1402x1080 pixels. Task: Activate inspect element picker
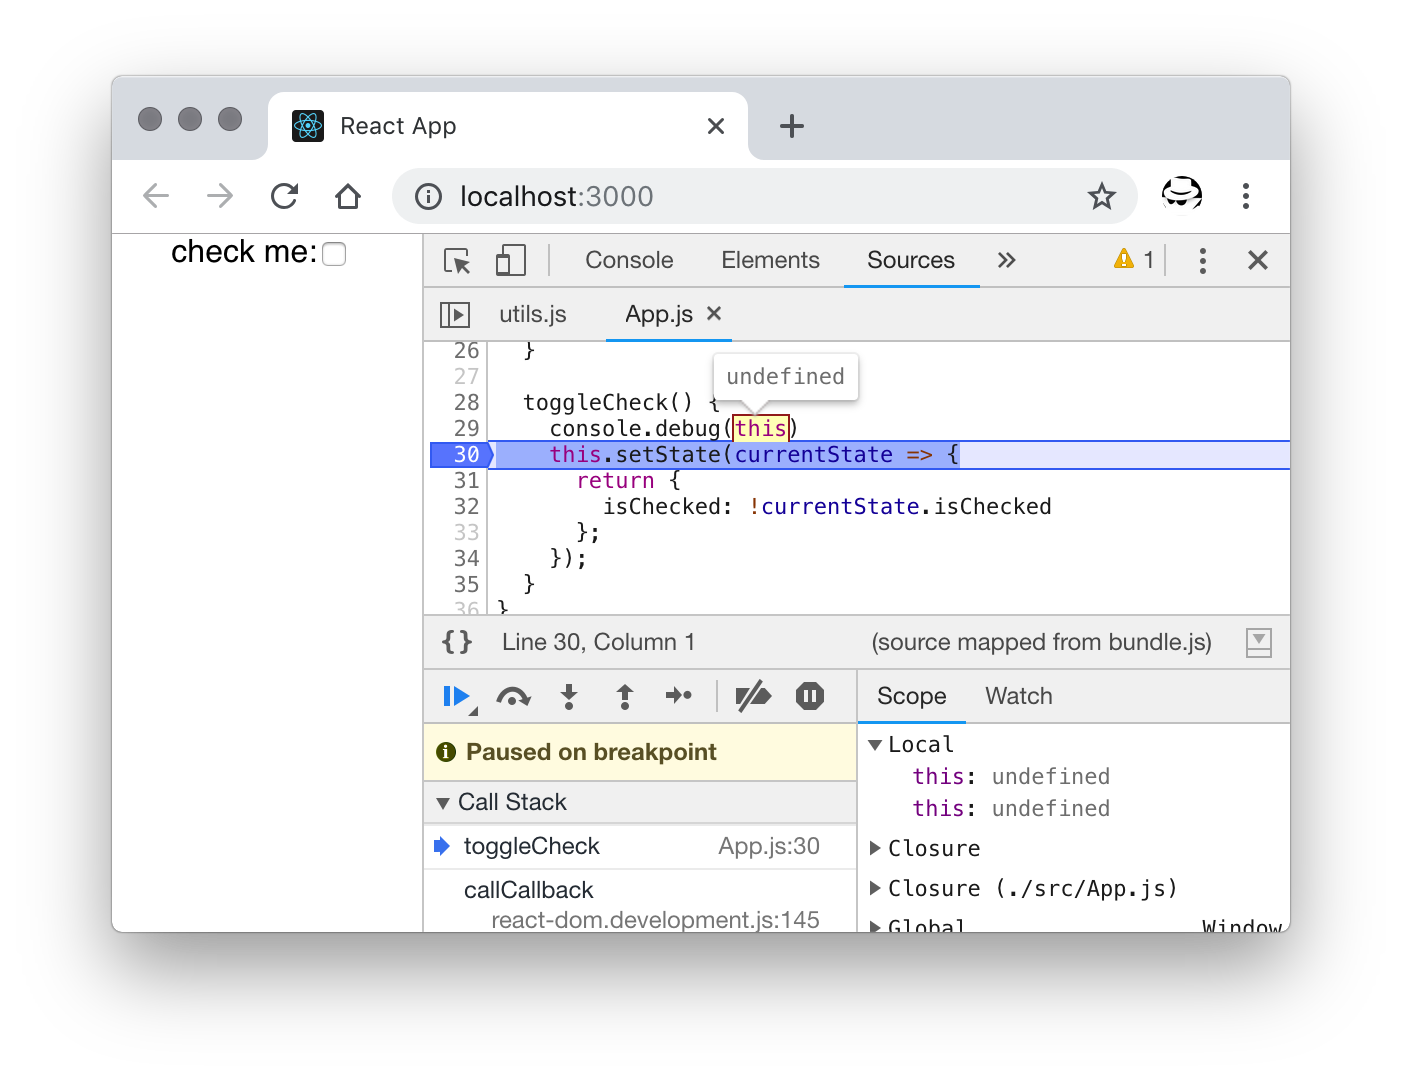tap(457, 261)
